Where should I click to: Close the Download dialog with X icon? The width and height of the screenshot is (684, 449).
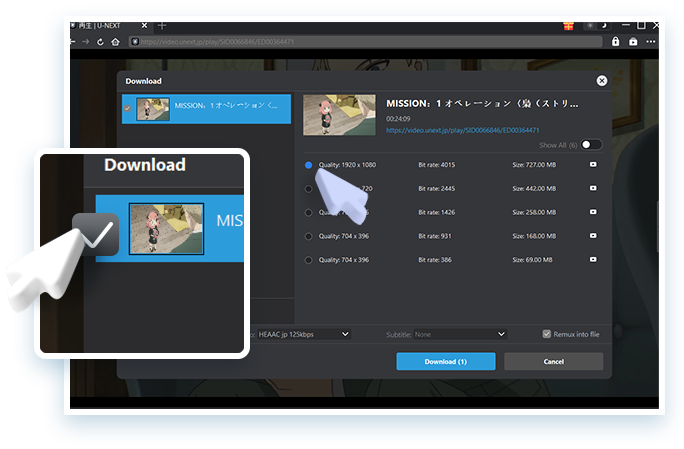pos(602,81)
